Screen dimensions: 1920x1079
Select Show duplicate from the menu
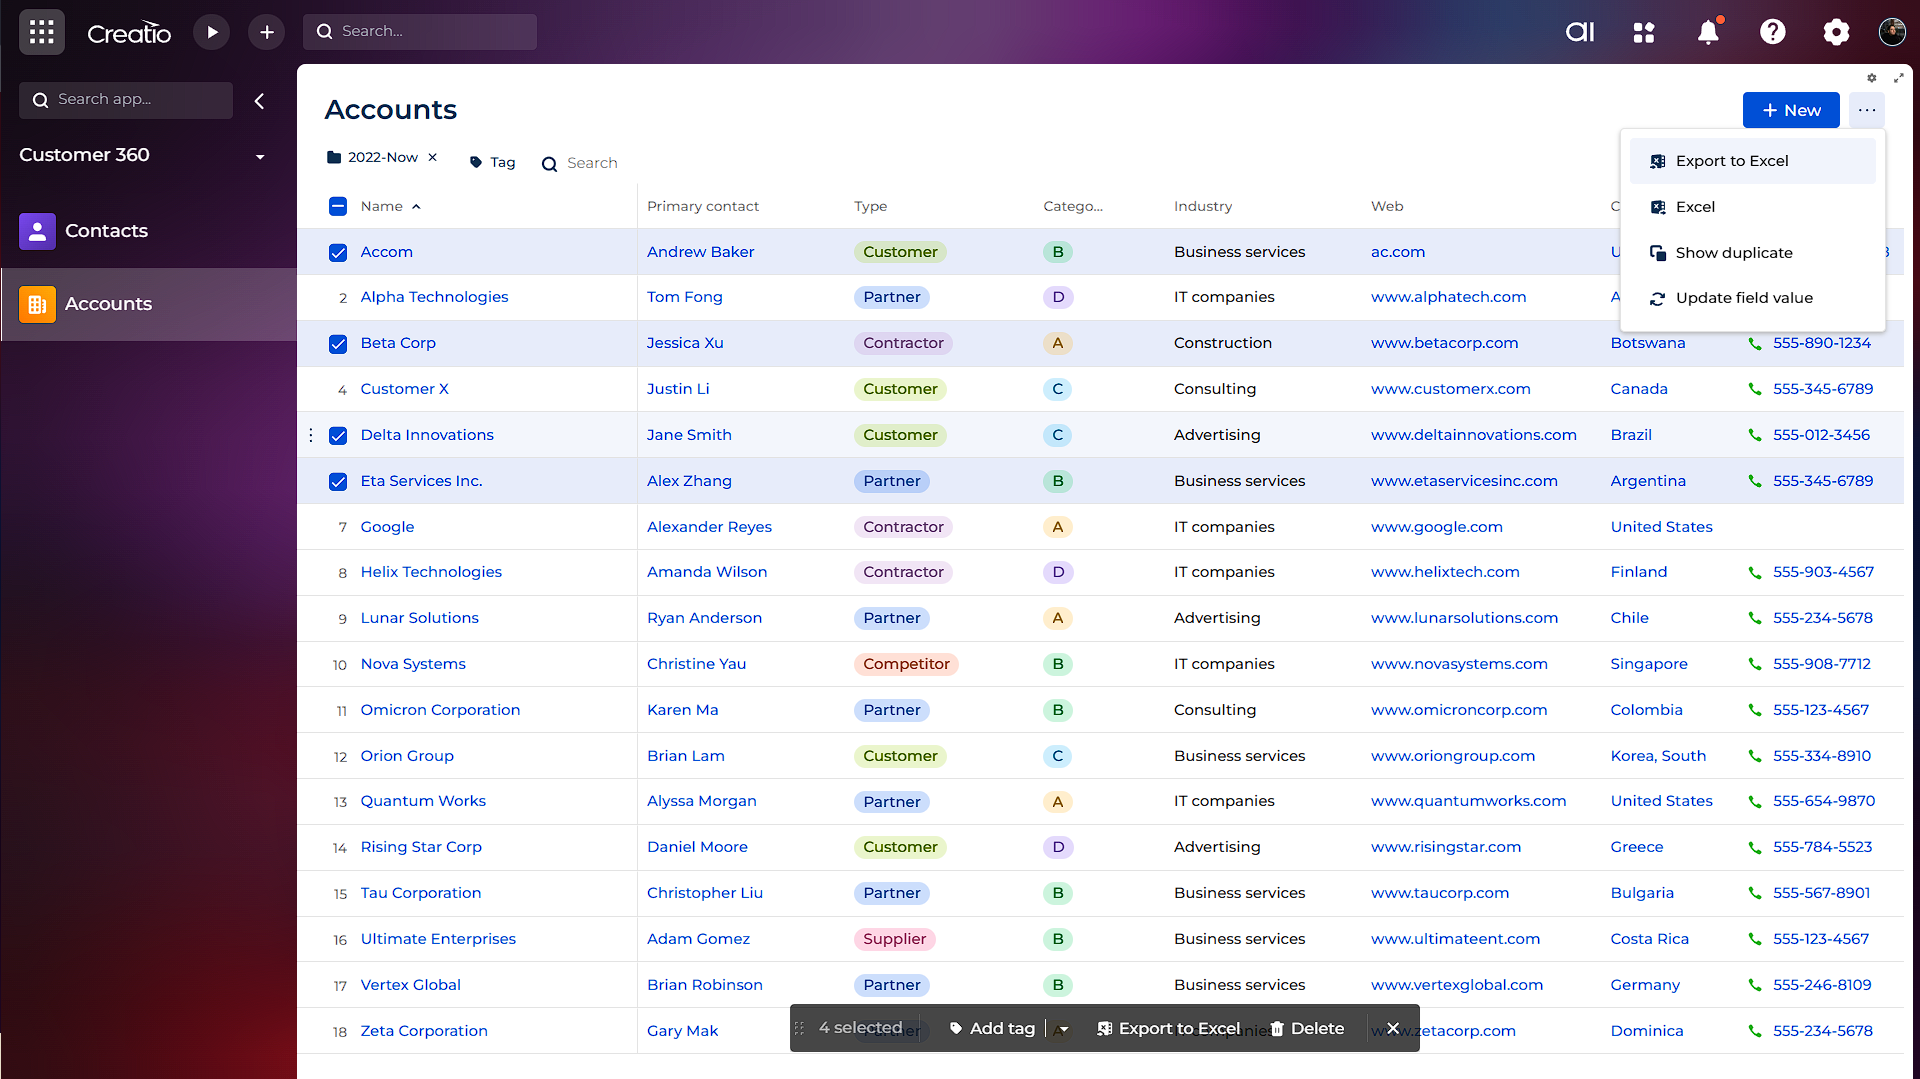pos(1733,253)
